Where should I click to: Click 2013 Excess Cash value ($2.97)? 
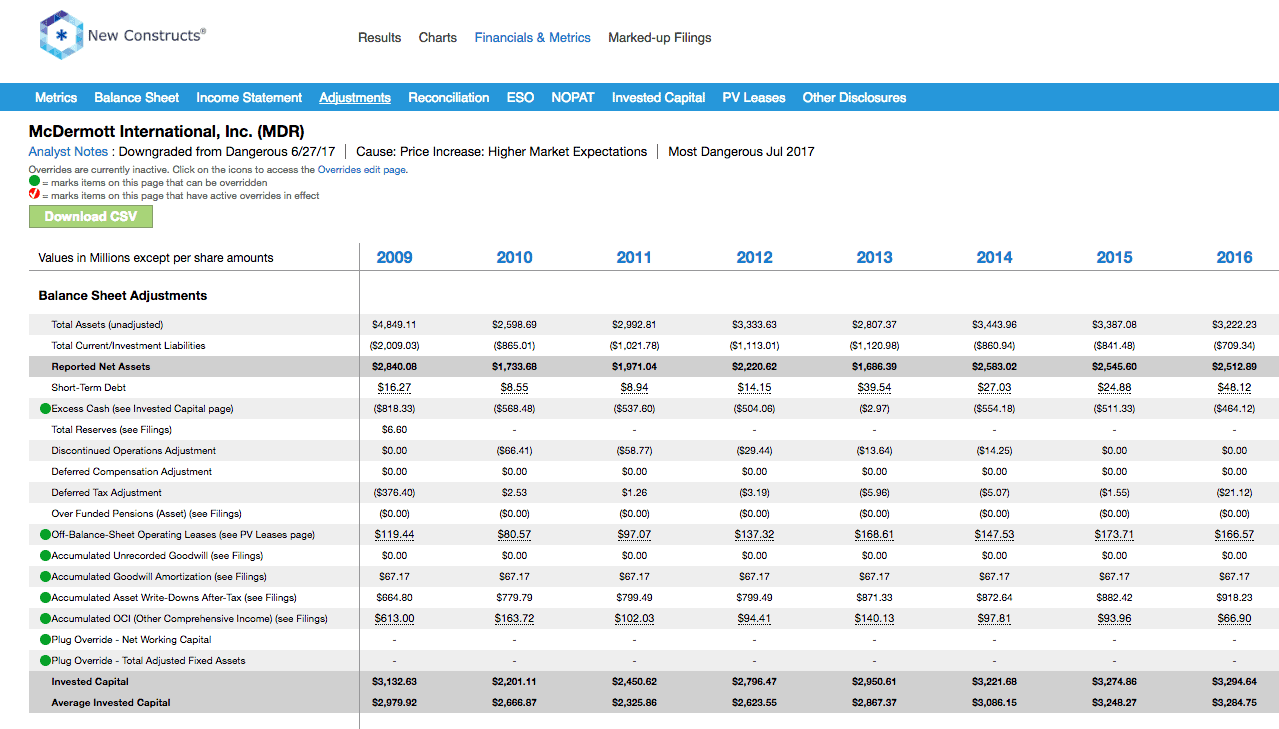coord(874,408)
